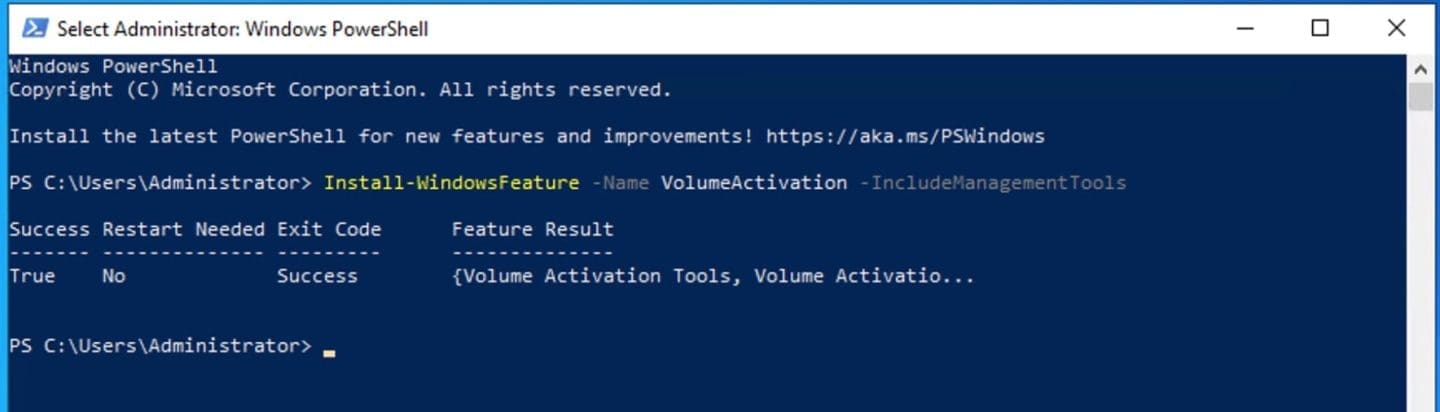Click the Exit Code column header
Viewport: 1440px width, 412px height.
pyautogui.click(x=329, y=229)
